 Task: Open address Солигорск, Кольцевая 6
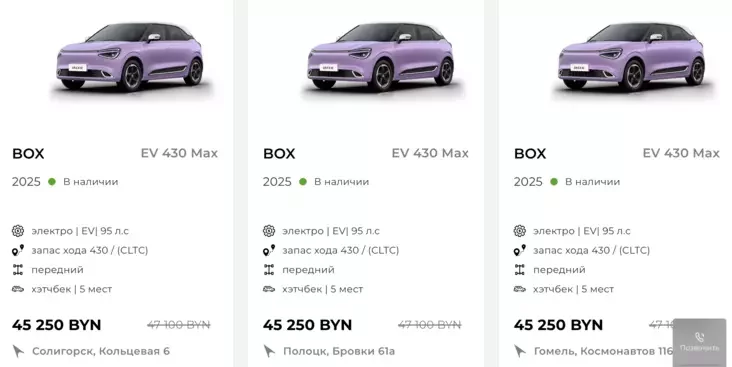(101, 351)
